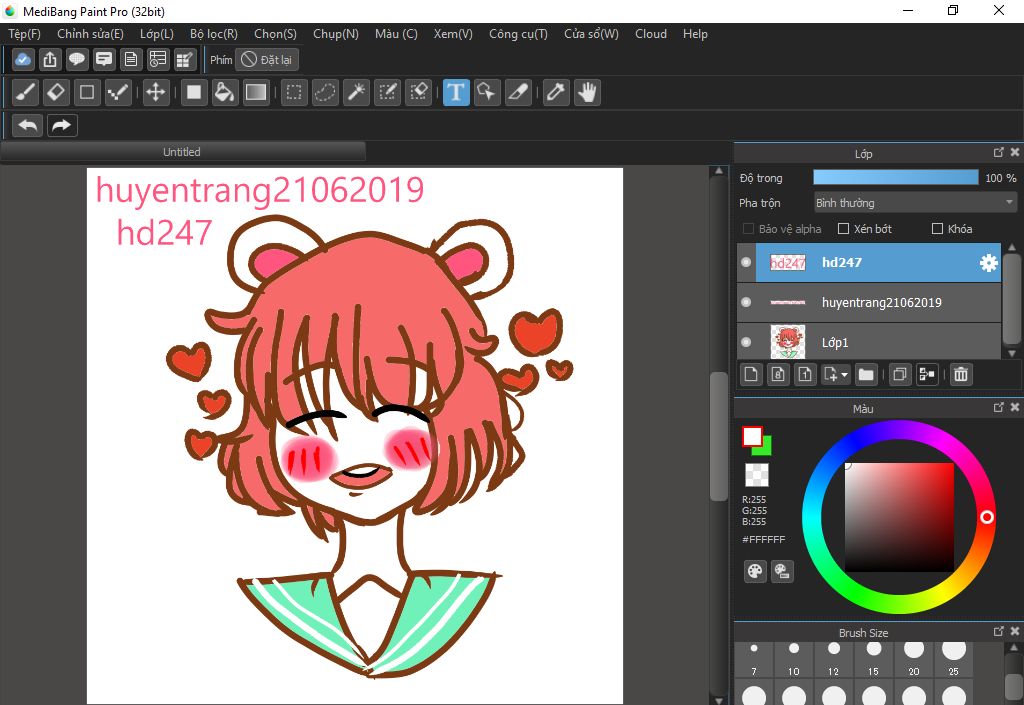The width and height of the screenshot is (1024, 705).
Task: Select the Hand pan tool
Action: (587, 93)
